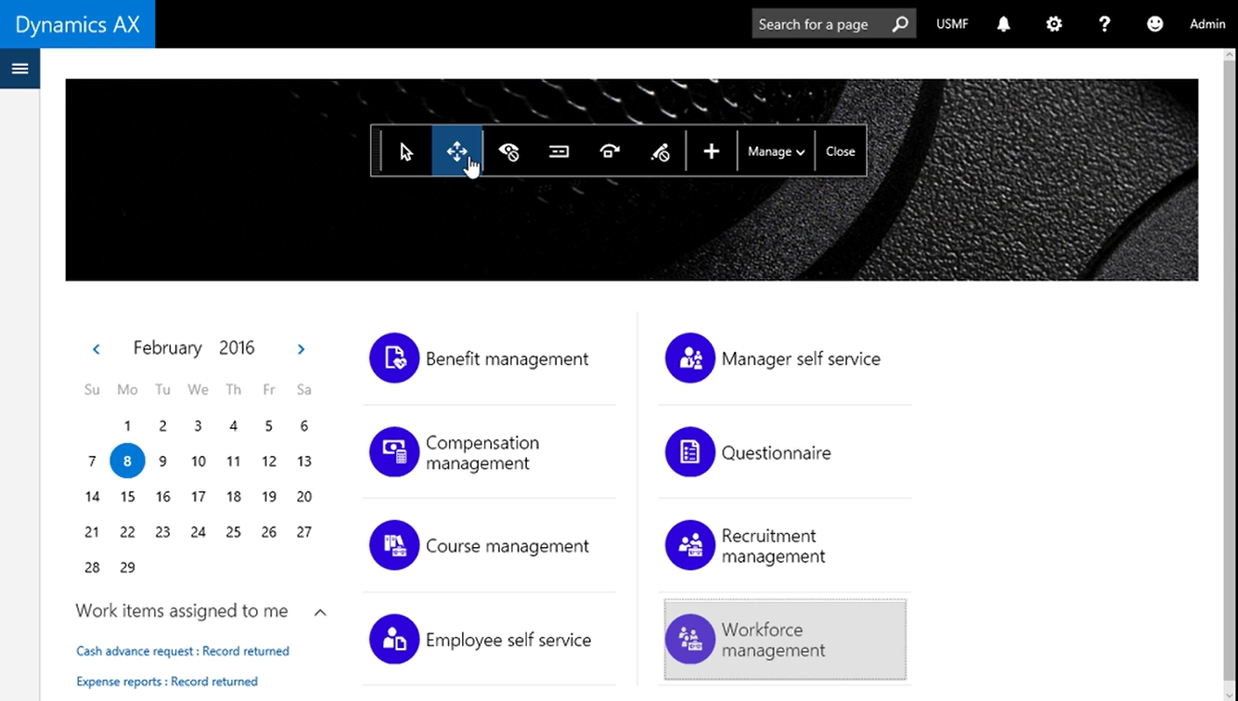
Task: Click the plus Add field icon
Action: click(711, 152)
